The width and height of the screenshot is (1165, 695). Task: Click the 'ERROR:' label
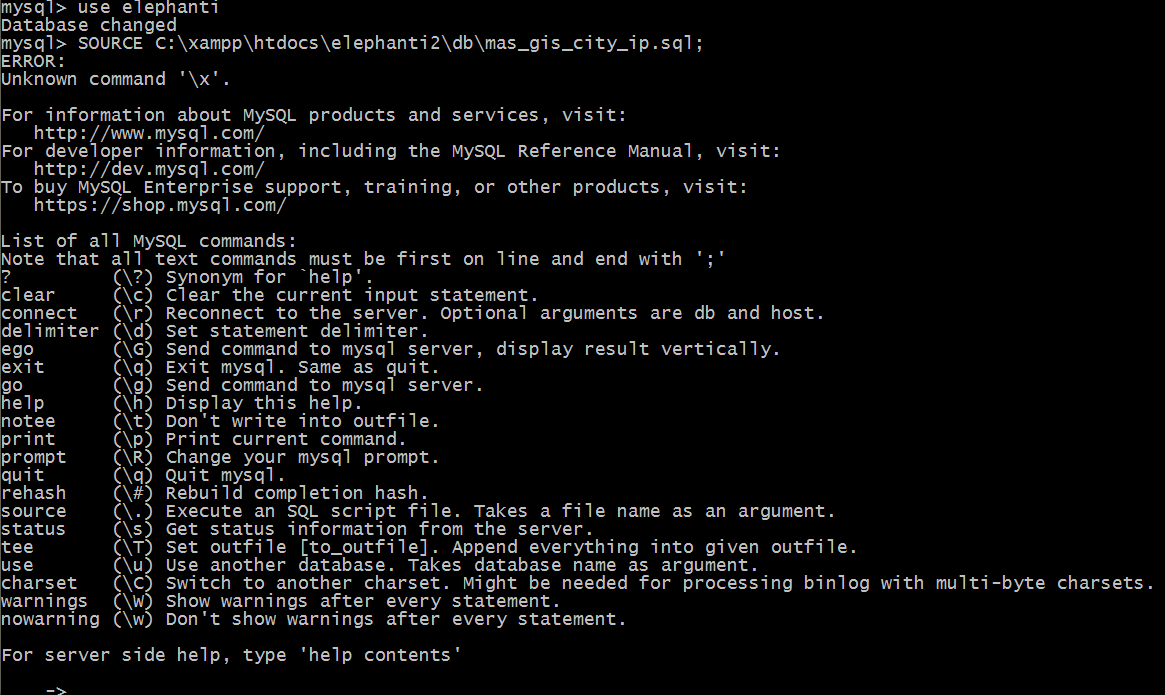click(33, 61)
